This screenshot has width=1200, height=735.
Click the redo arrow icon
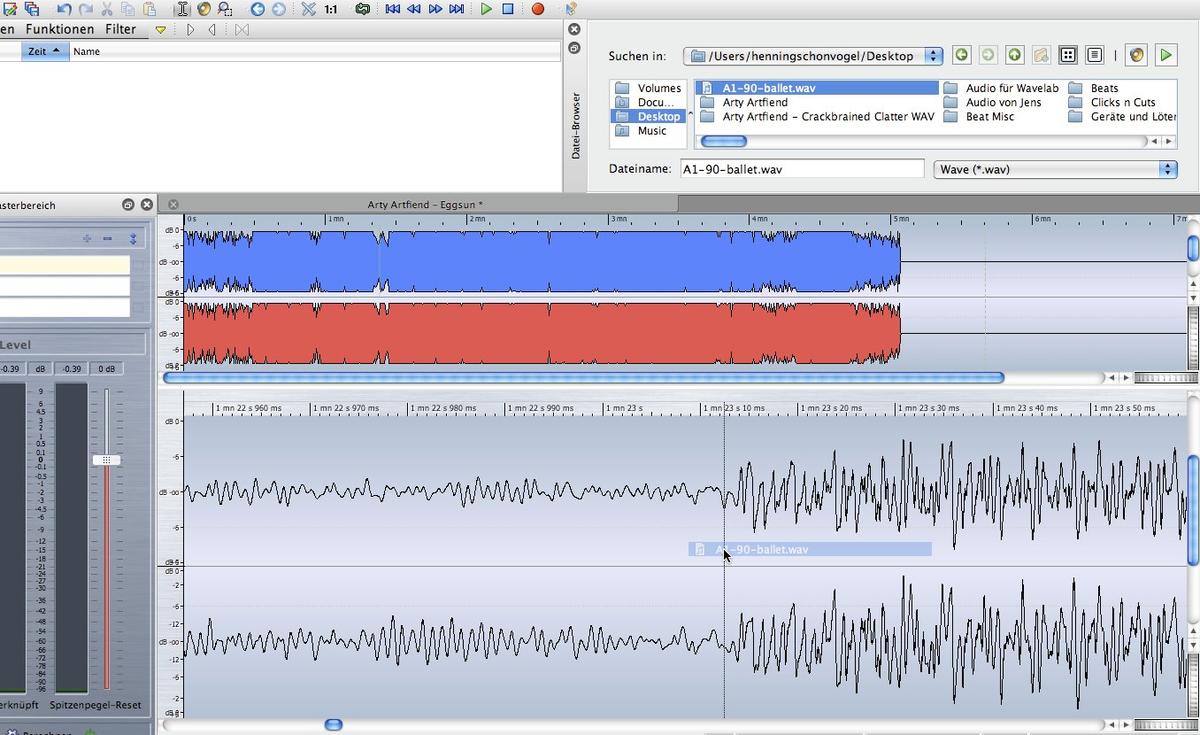coord(84,9)
